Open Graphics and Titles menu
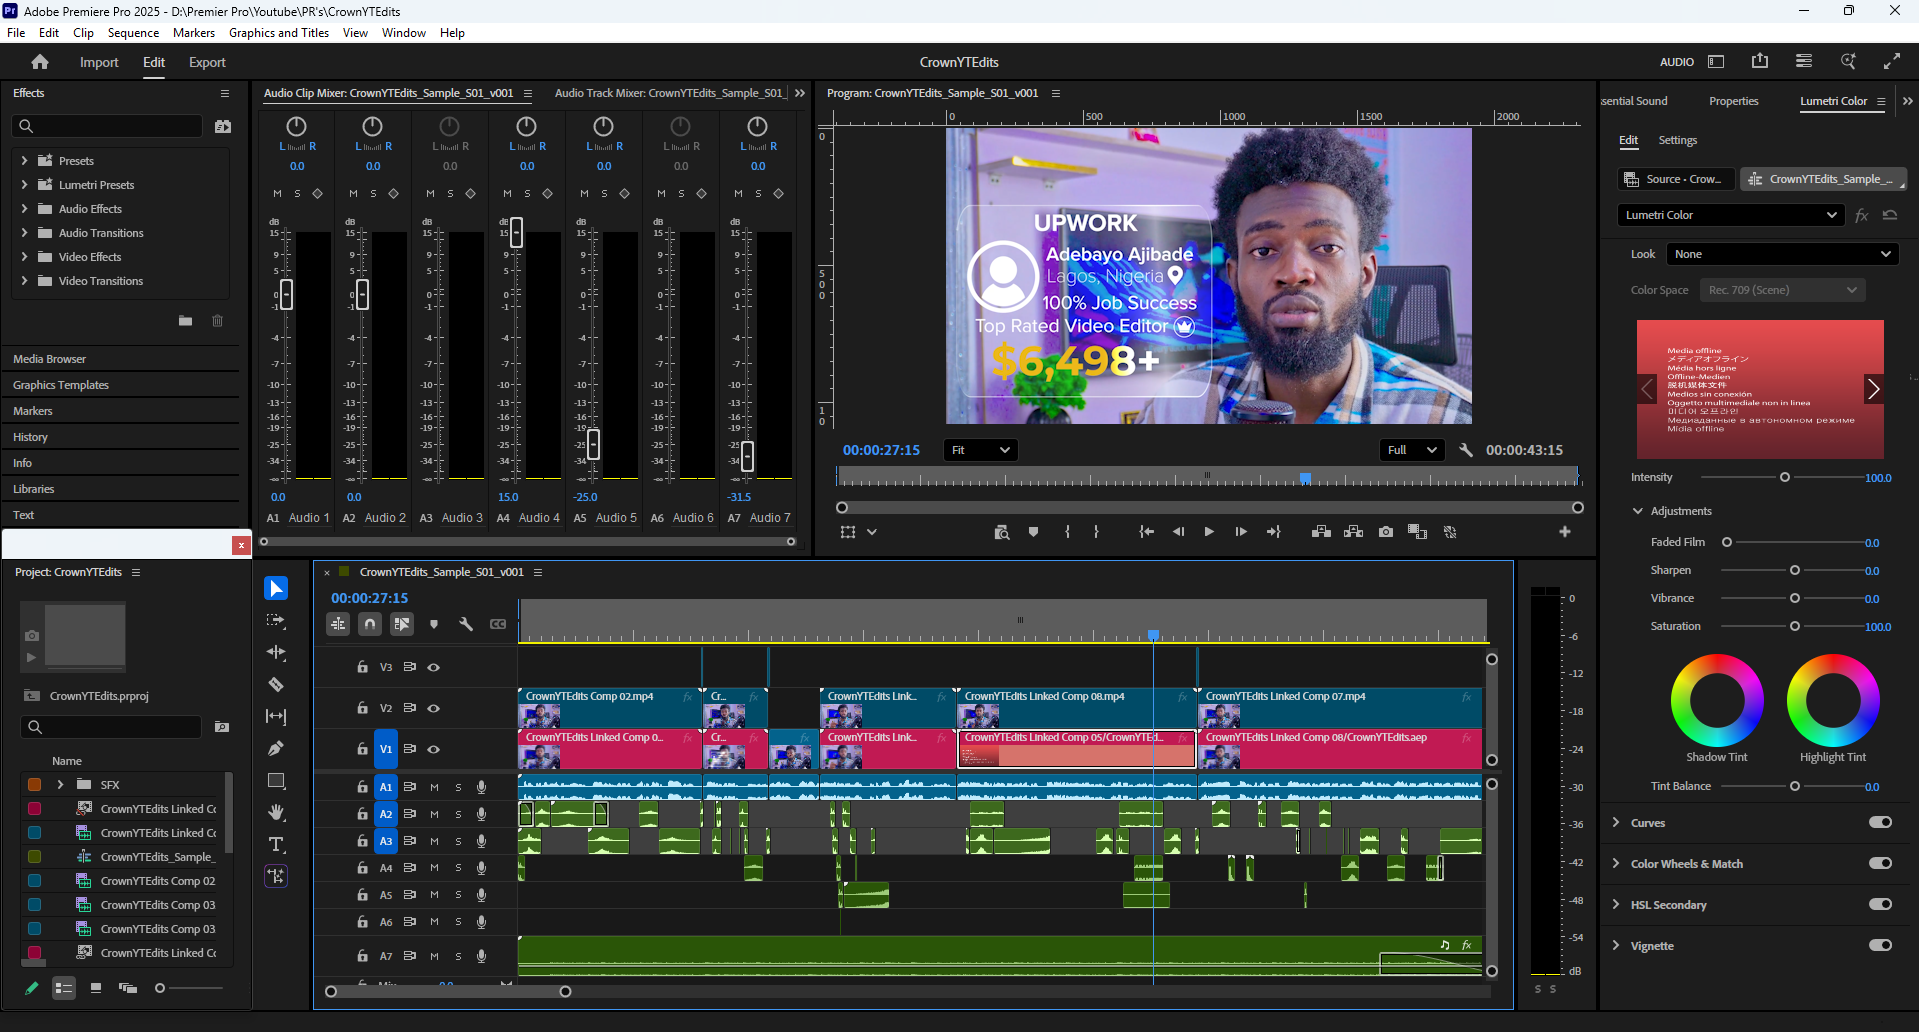The width and height of the screenshot is (1919, 1032). tap(279, 33)
